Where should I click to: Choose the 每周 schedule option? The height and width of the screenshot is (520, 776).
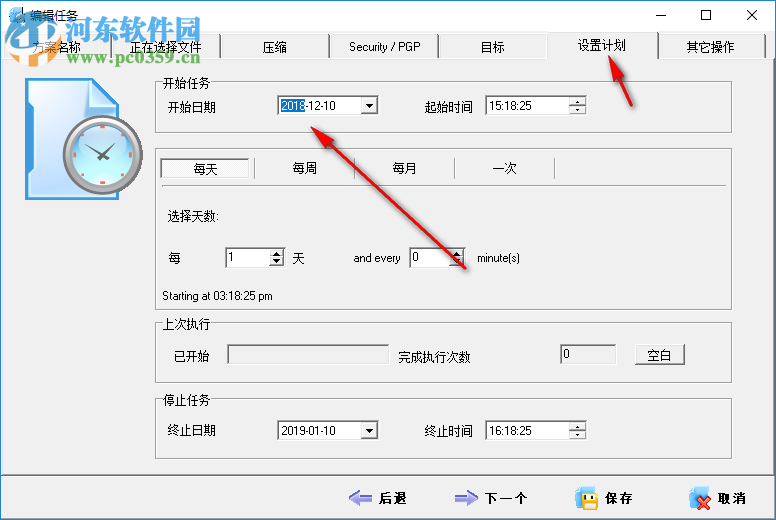click(304, 169)
